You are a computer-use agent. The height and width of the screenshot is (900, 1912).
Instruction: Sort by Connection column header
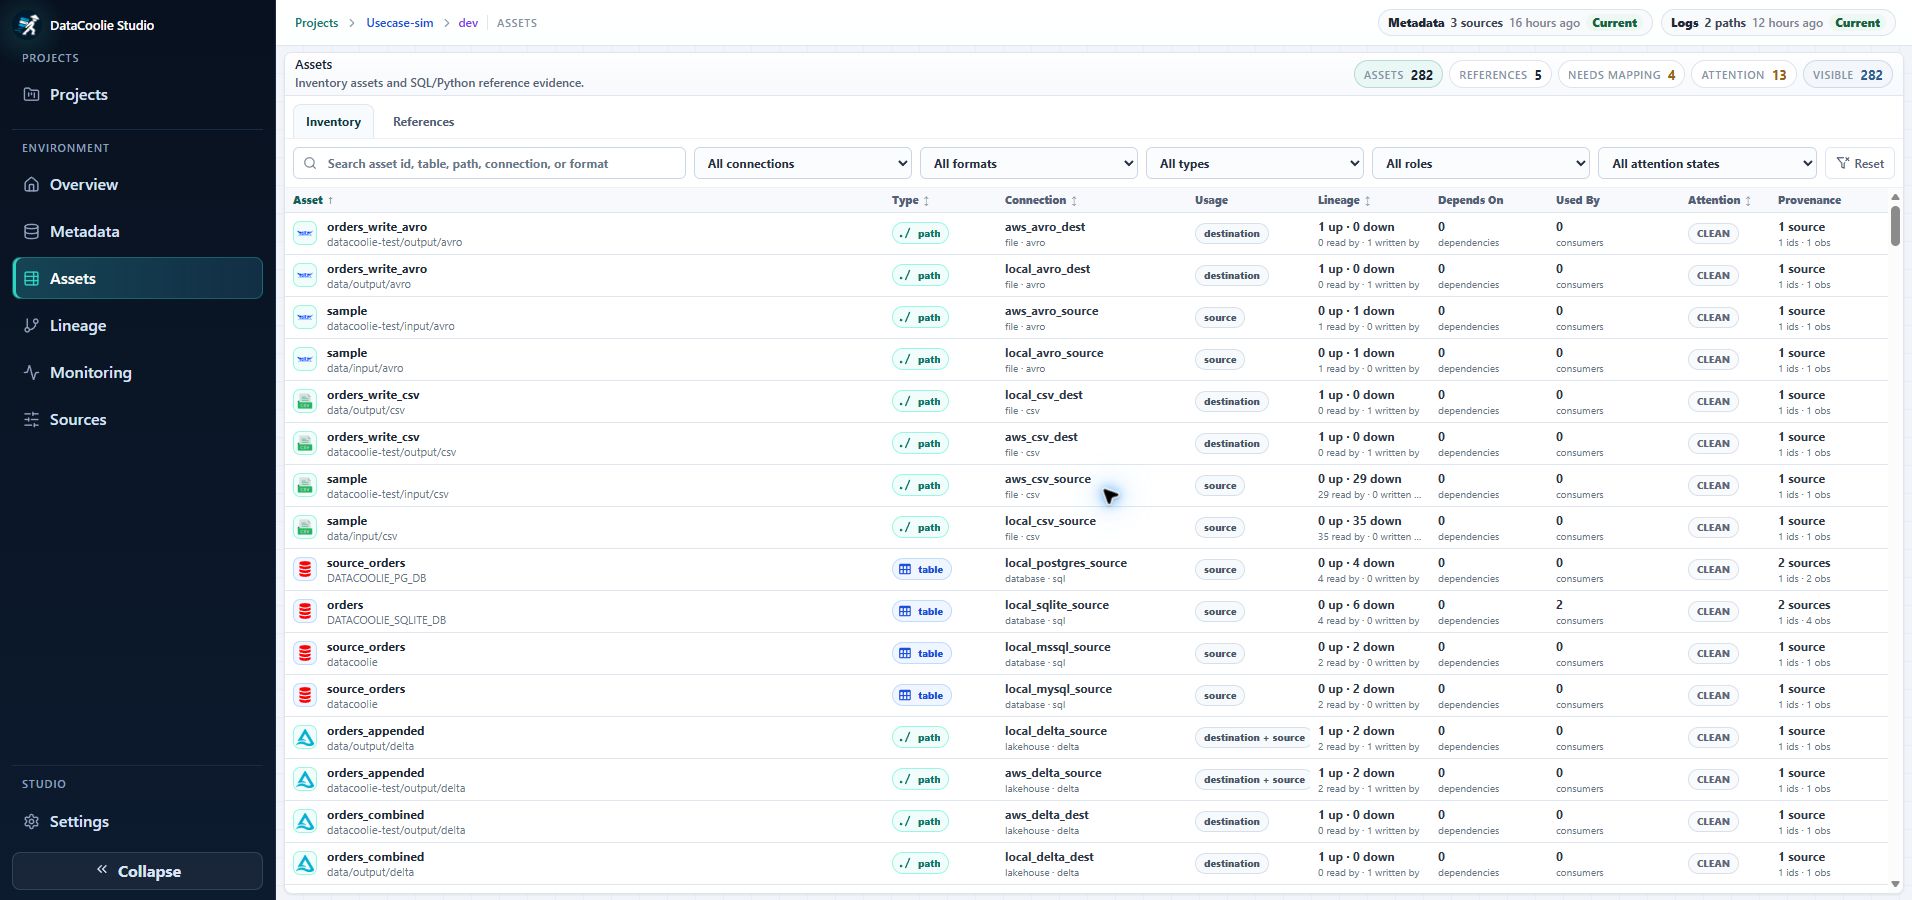coord(1041,200)
